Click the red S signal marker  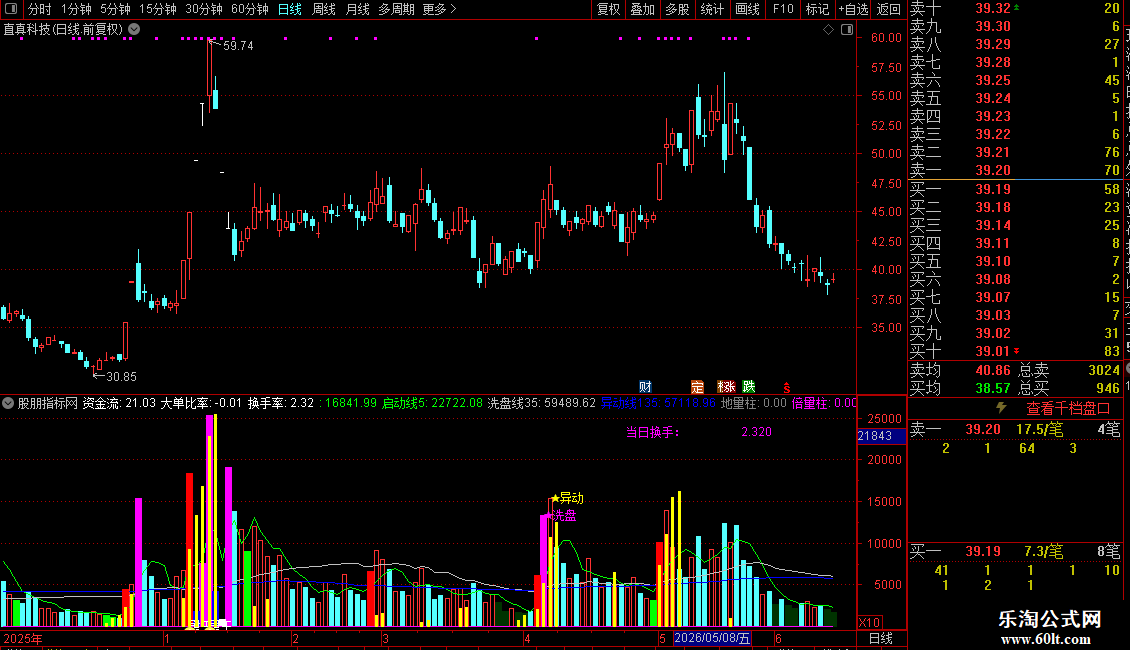[x=787, y=388]
